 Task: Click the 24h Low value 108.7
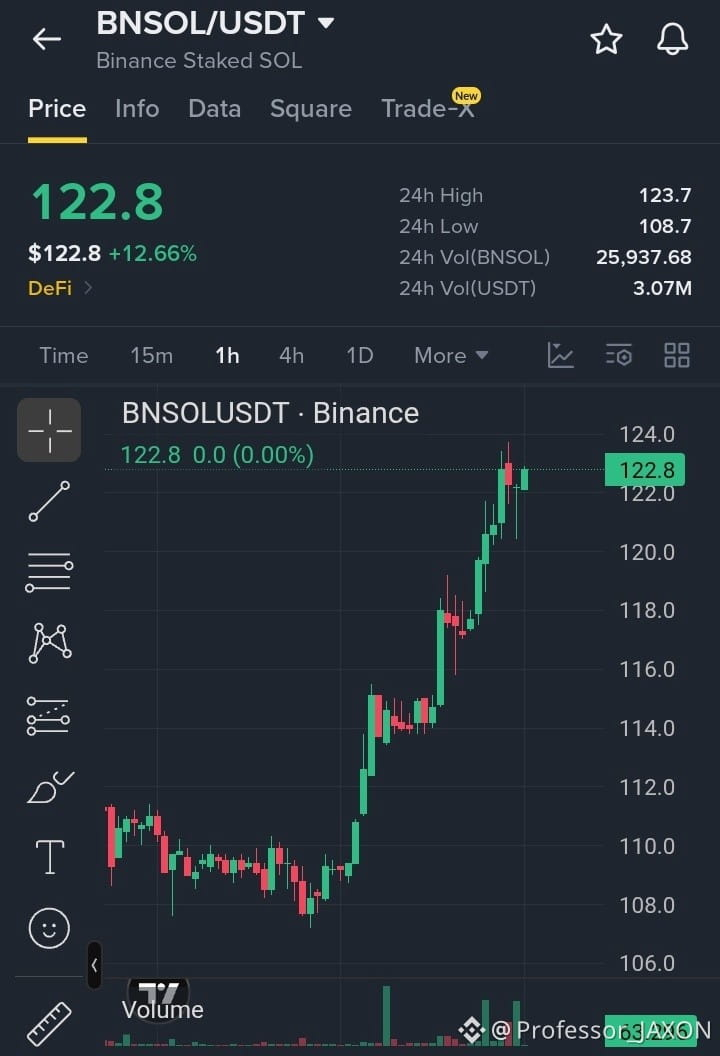pos(665,226)
